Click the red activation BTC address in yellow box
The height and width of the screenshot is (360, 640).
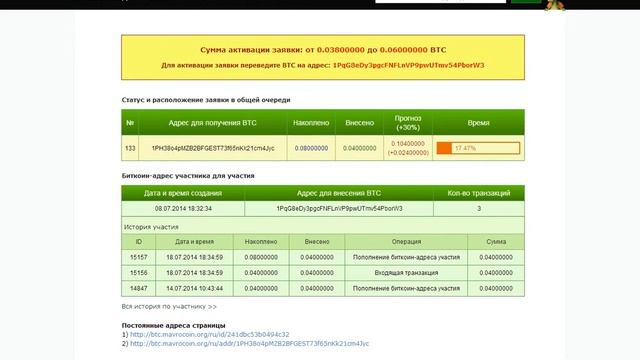(409, 65)
